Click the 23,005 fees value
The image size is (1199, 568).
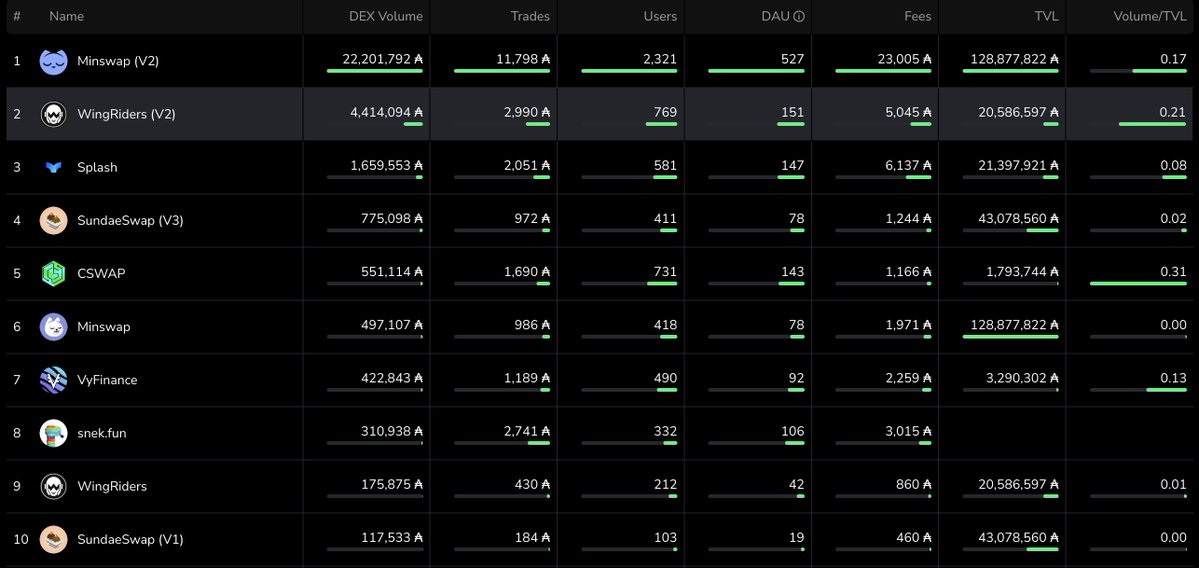[905, 59]
